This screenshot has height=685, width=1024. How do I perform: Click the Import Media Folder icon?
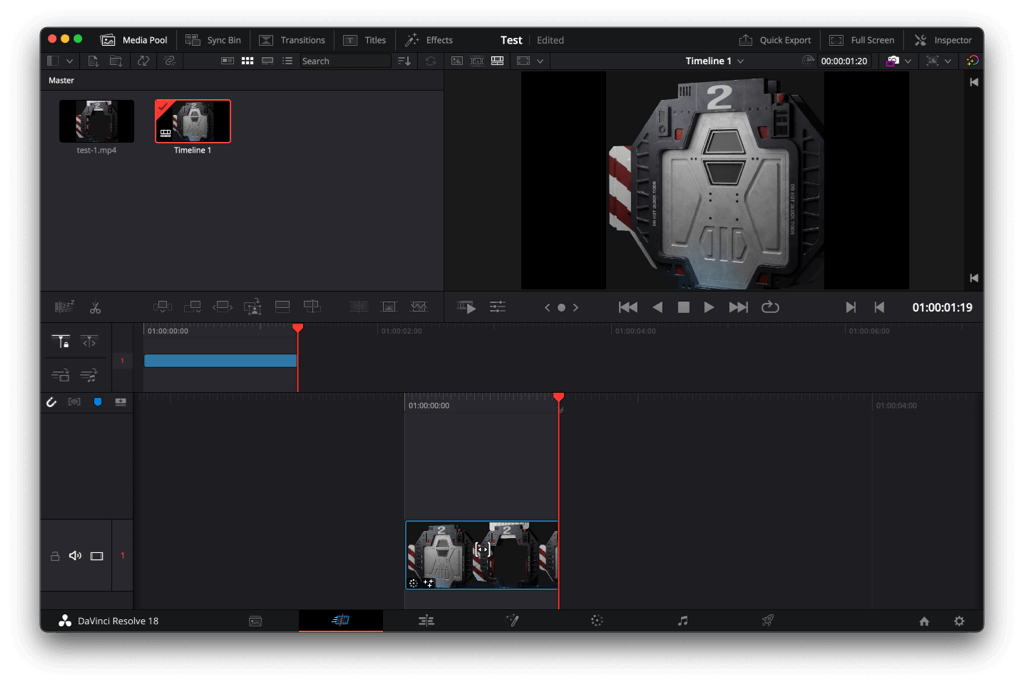[x=116, y=61]
